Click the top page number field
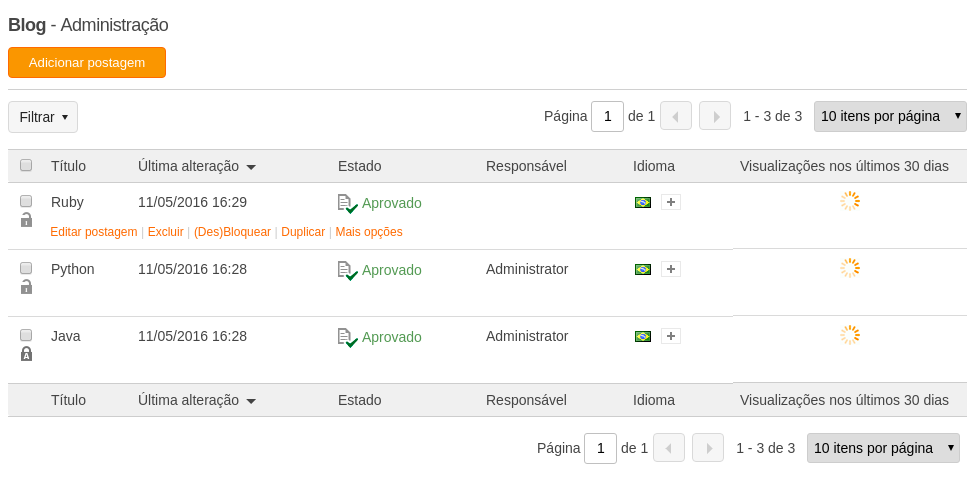This screenshot has height=493, width=975. tap(607, 116)
